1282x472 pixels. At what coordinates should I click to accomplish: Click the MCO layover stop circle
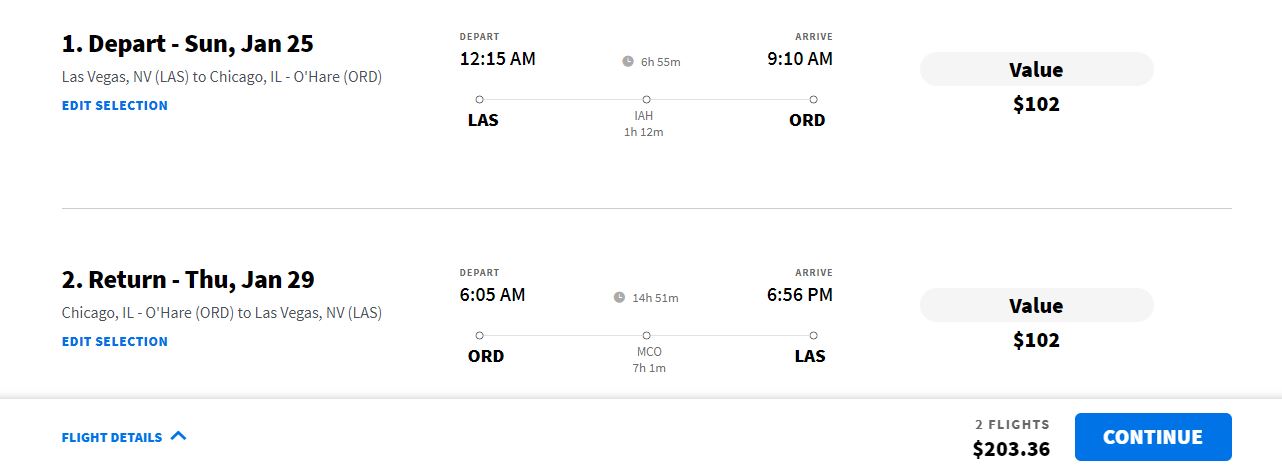click(646, 335)
